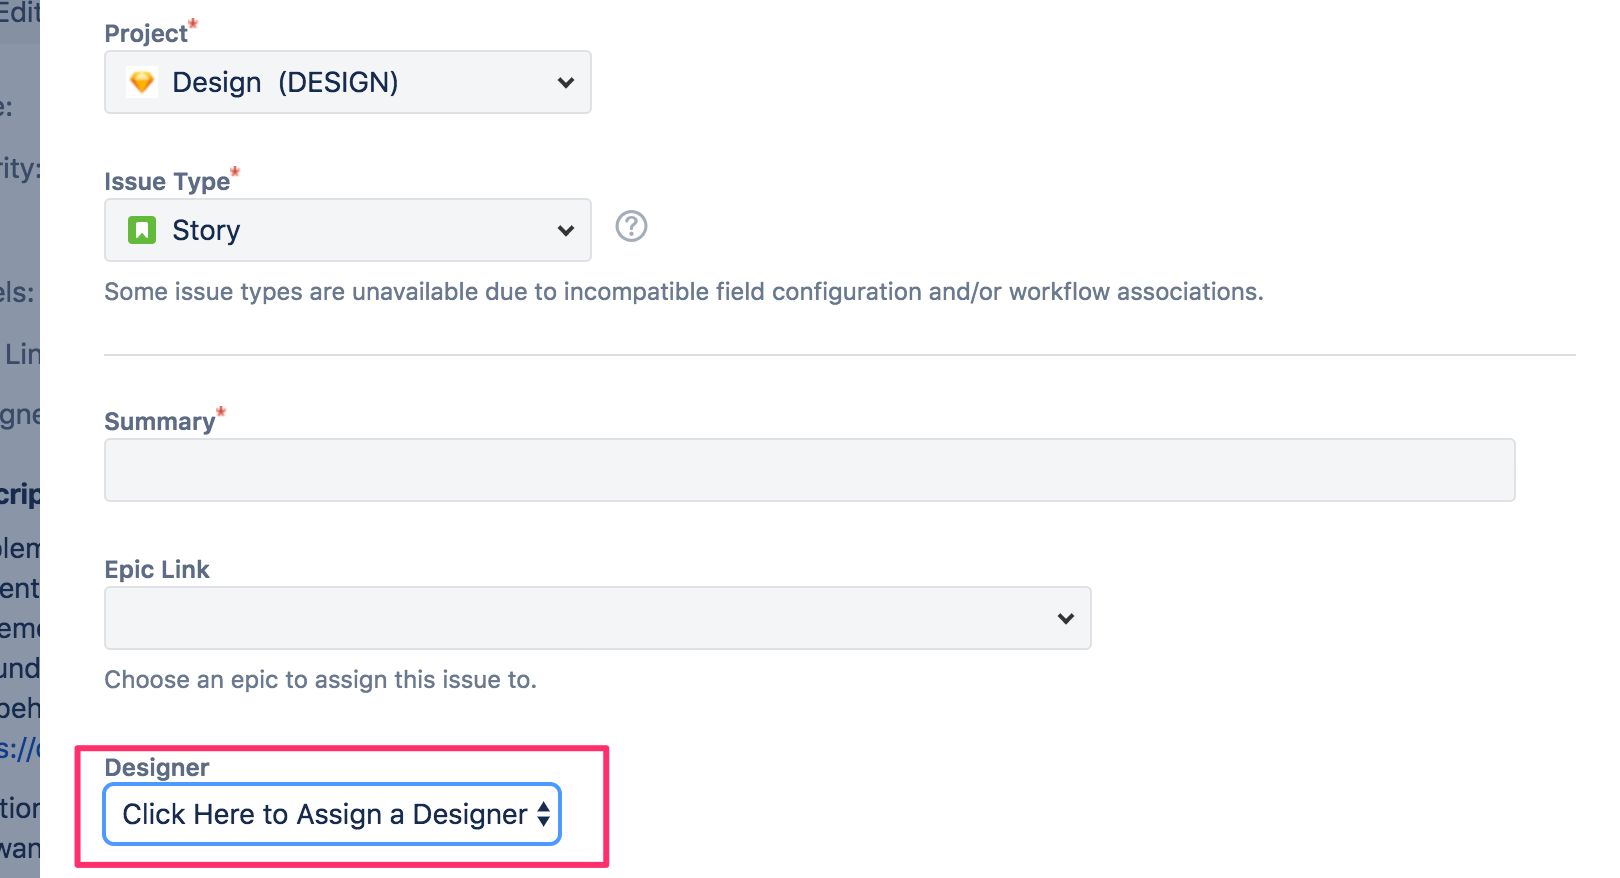The width and height of the screenshot is (1620, 878).
Task: Click the Epic Link field label
Action: (157, 569)
